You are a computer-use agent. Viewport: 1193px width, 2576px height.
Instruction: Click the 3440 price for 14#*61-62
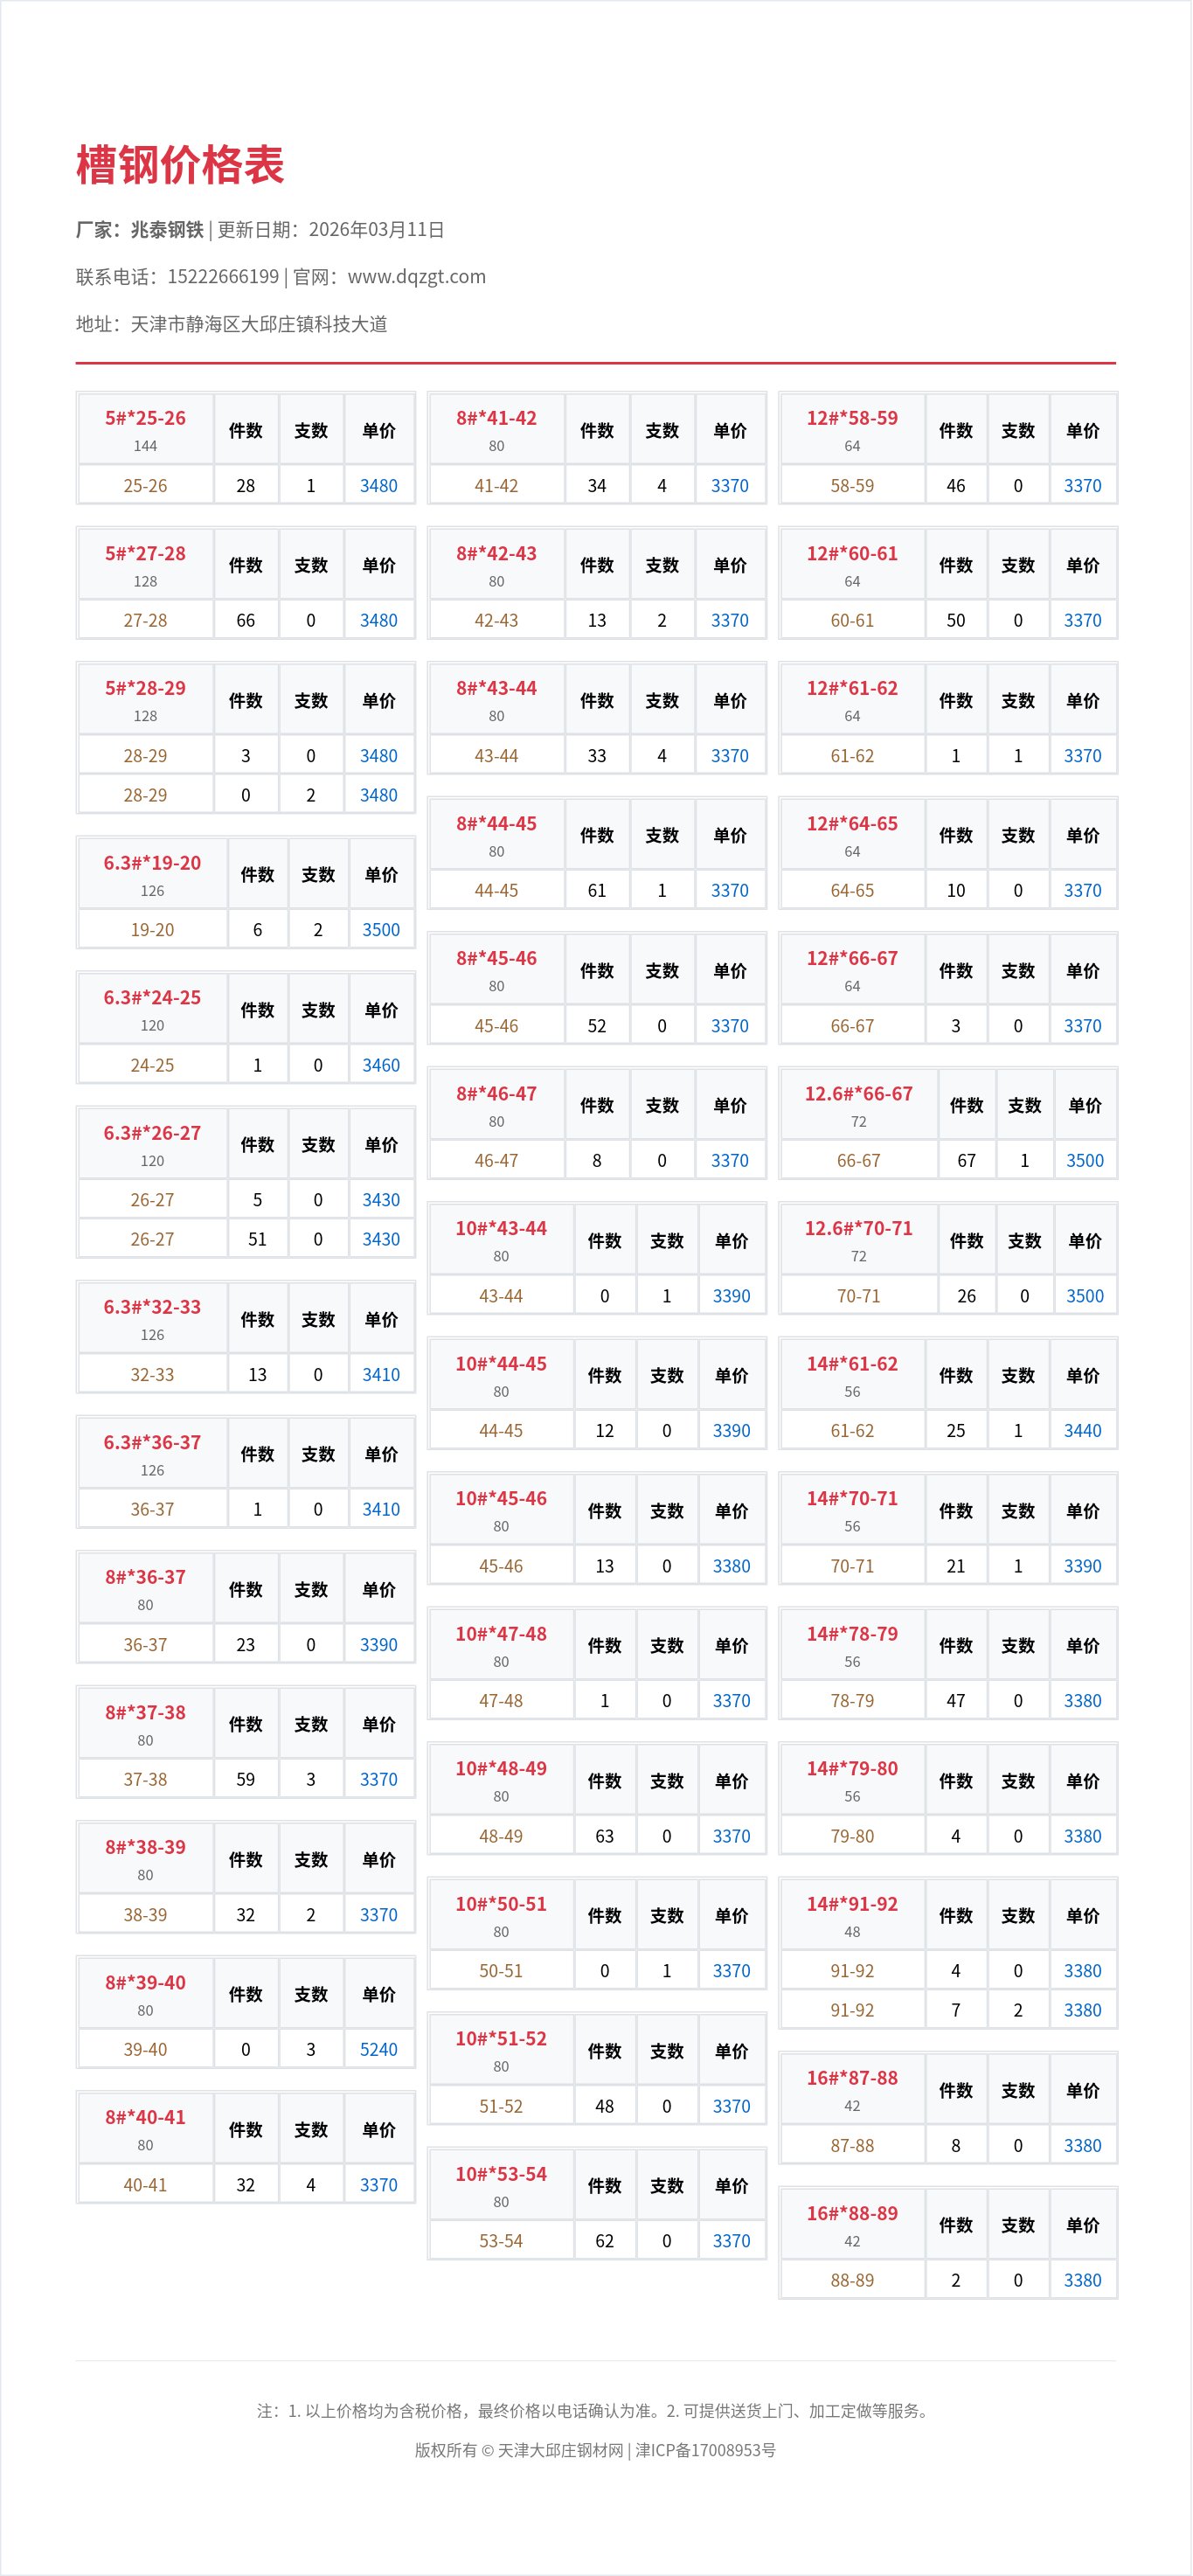pos(1083,1430)
